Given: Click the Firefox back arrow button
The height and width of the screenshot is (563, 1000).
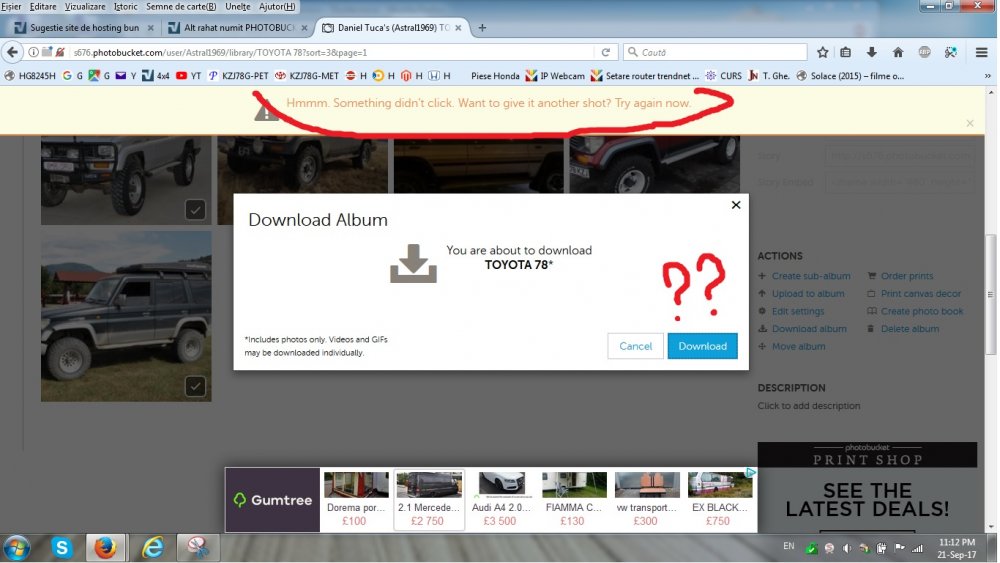Looking at the screenshot, I should coord(13,52).
